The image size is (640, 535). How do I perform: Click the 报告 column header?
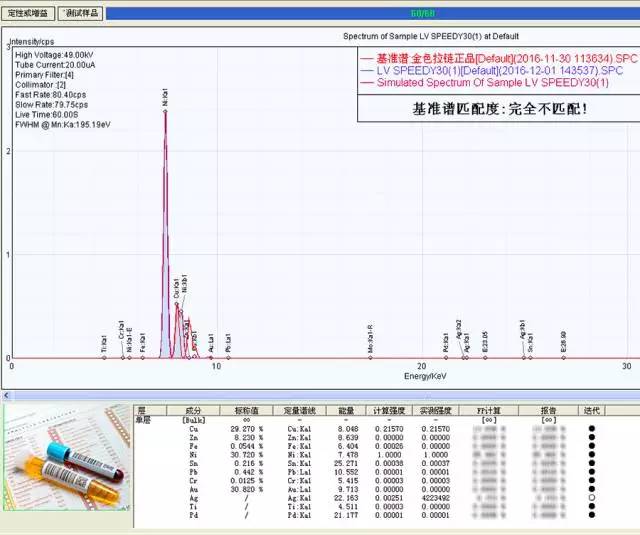(x=548, y=410)
